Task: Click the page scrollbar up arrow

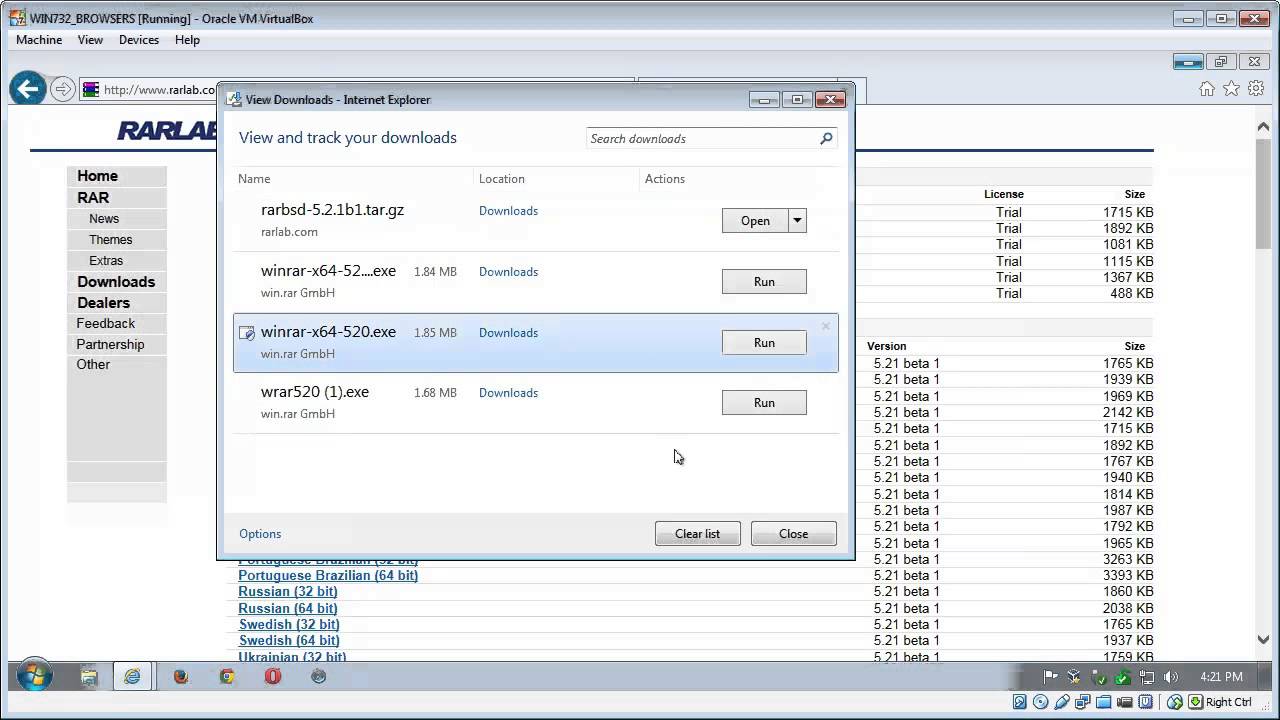Action: coord(1262,126)
